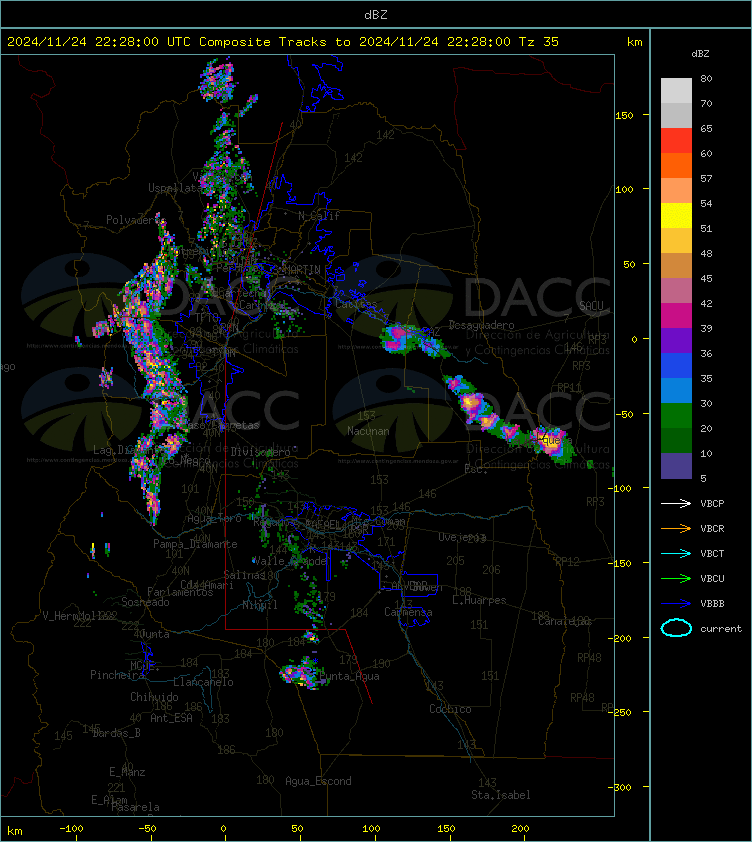The height and width of the screenshot is (842, 752).
Task: Pick the red 65-60 dBZ swatch
Action: click(676, 141)
